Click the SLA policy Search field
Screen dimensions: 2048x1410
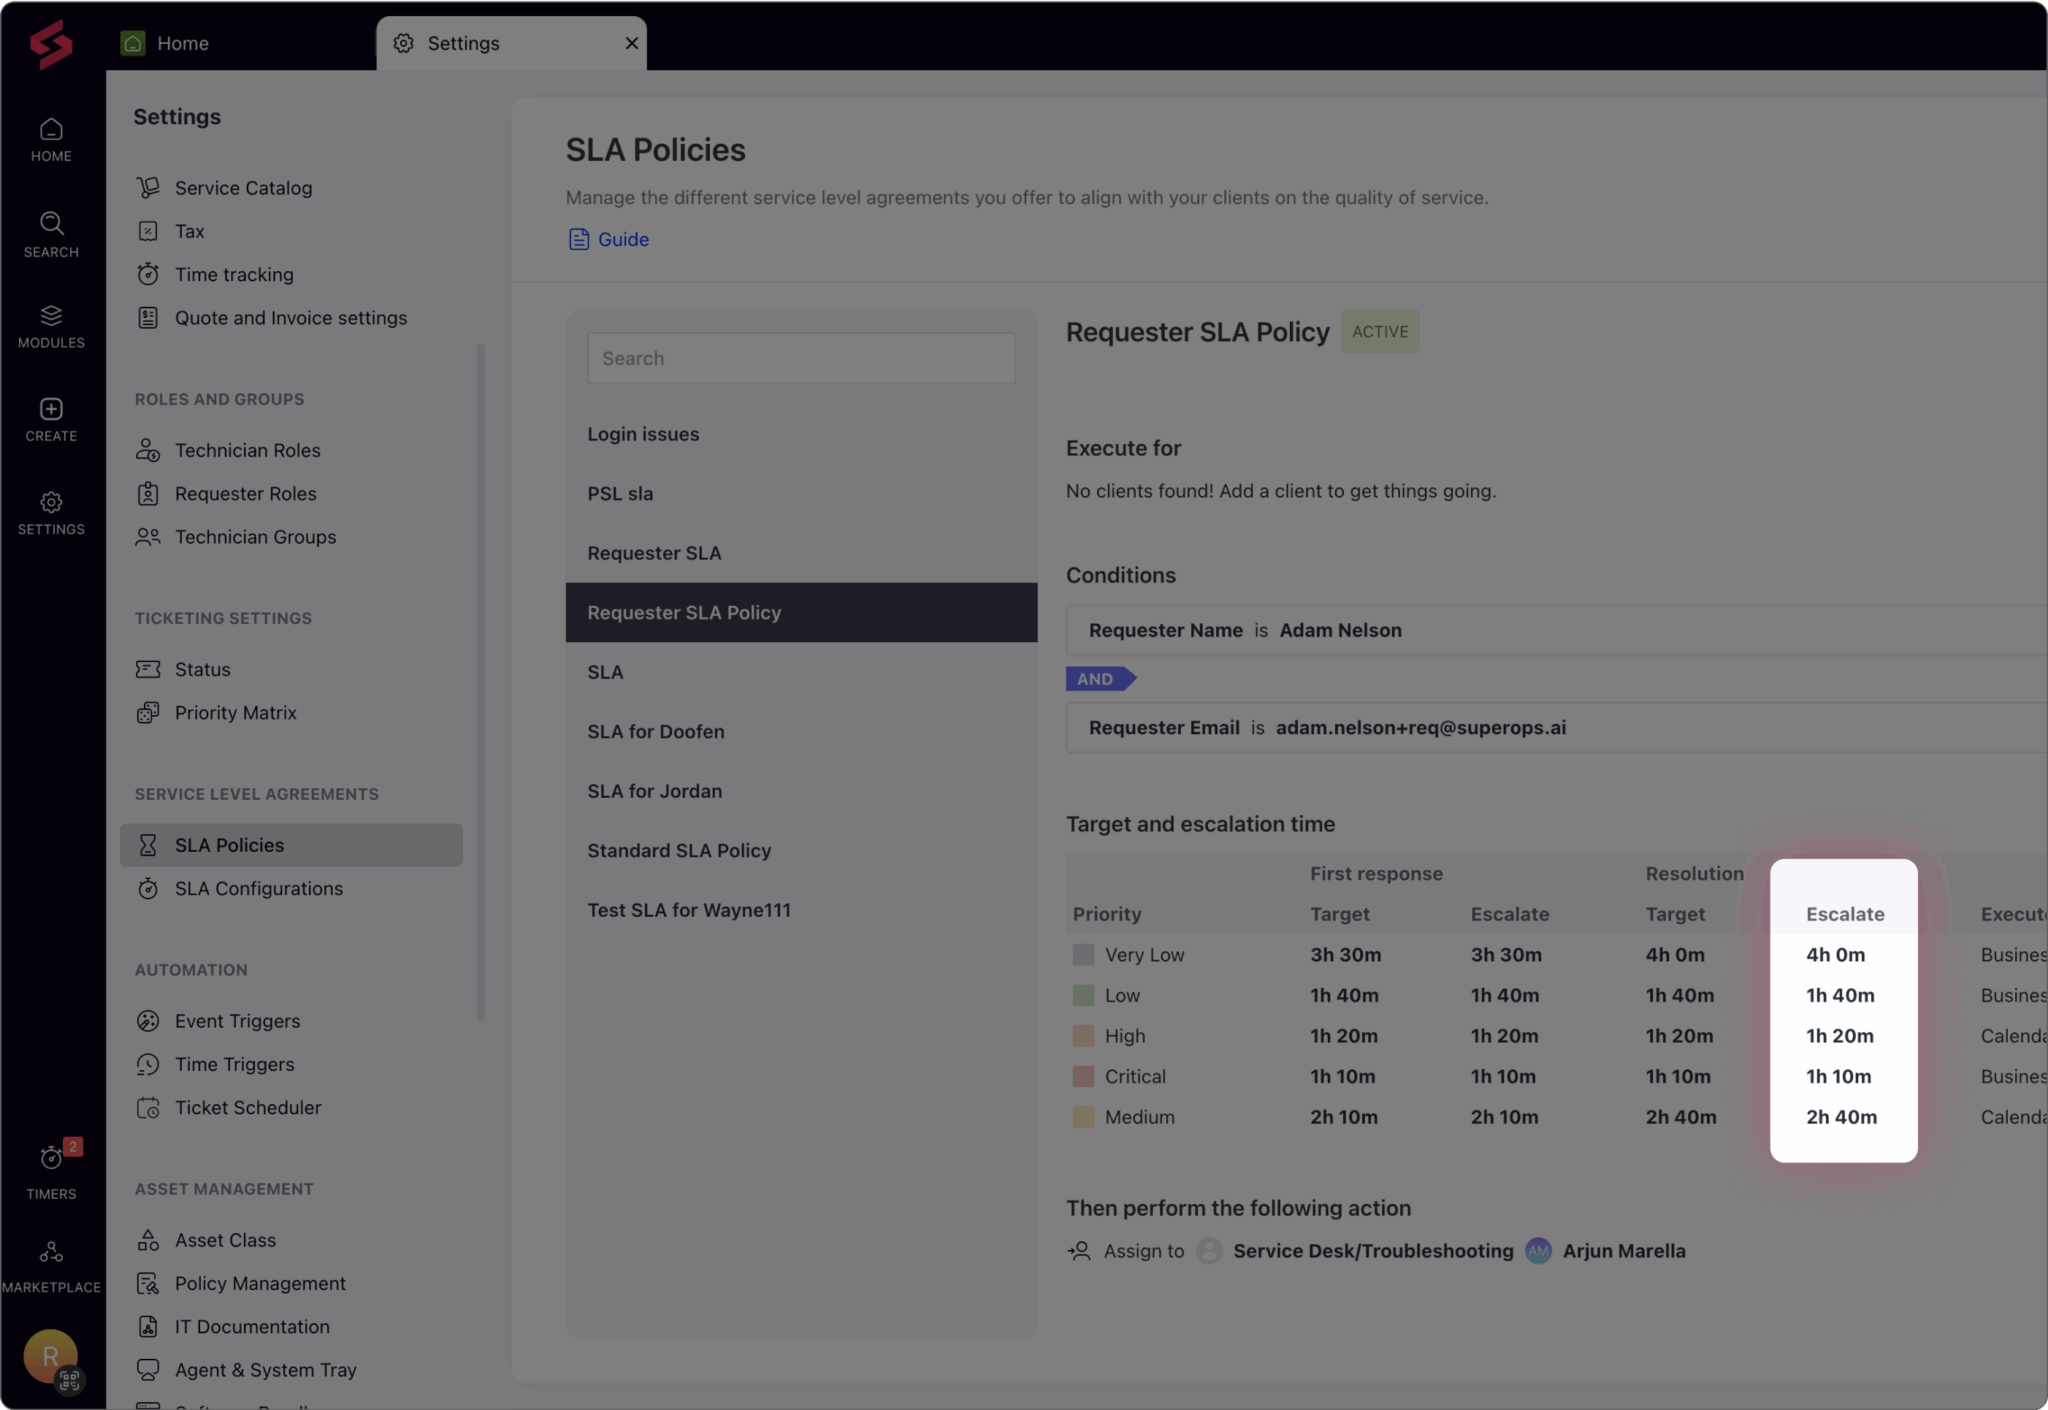[x=801, y=358]
